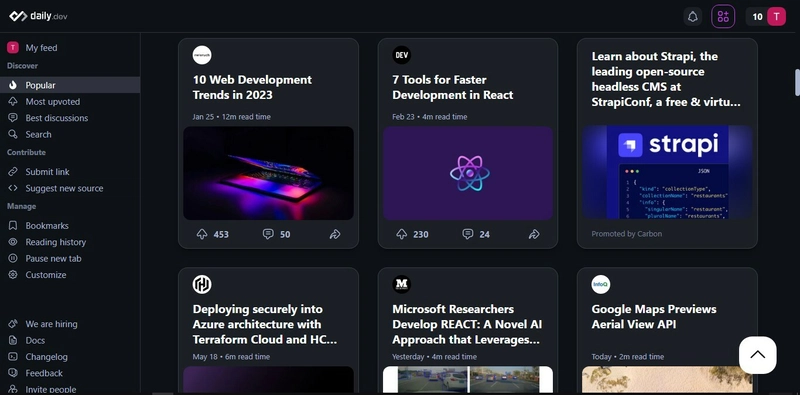Open the profile avatar T in header
The height and width of the screenshot is (395, 800).
pyautogui.click(x=777, y=17)
